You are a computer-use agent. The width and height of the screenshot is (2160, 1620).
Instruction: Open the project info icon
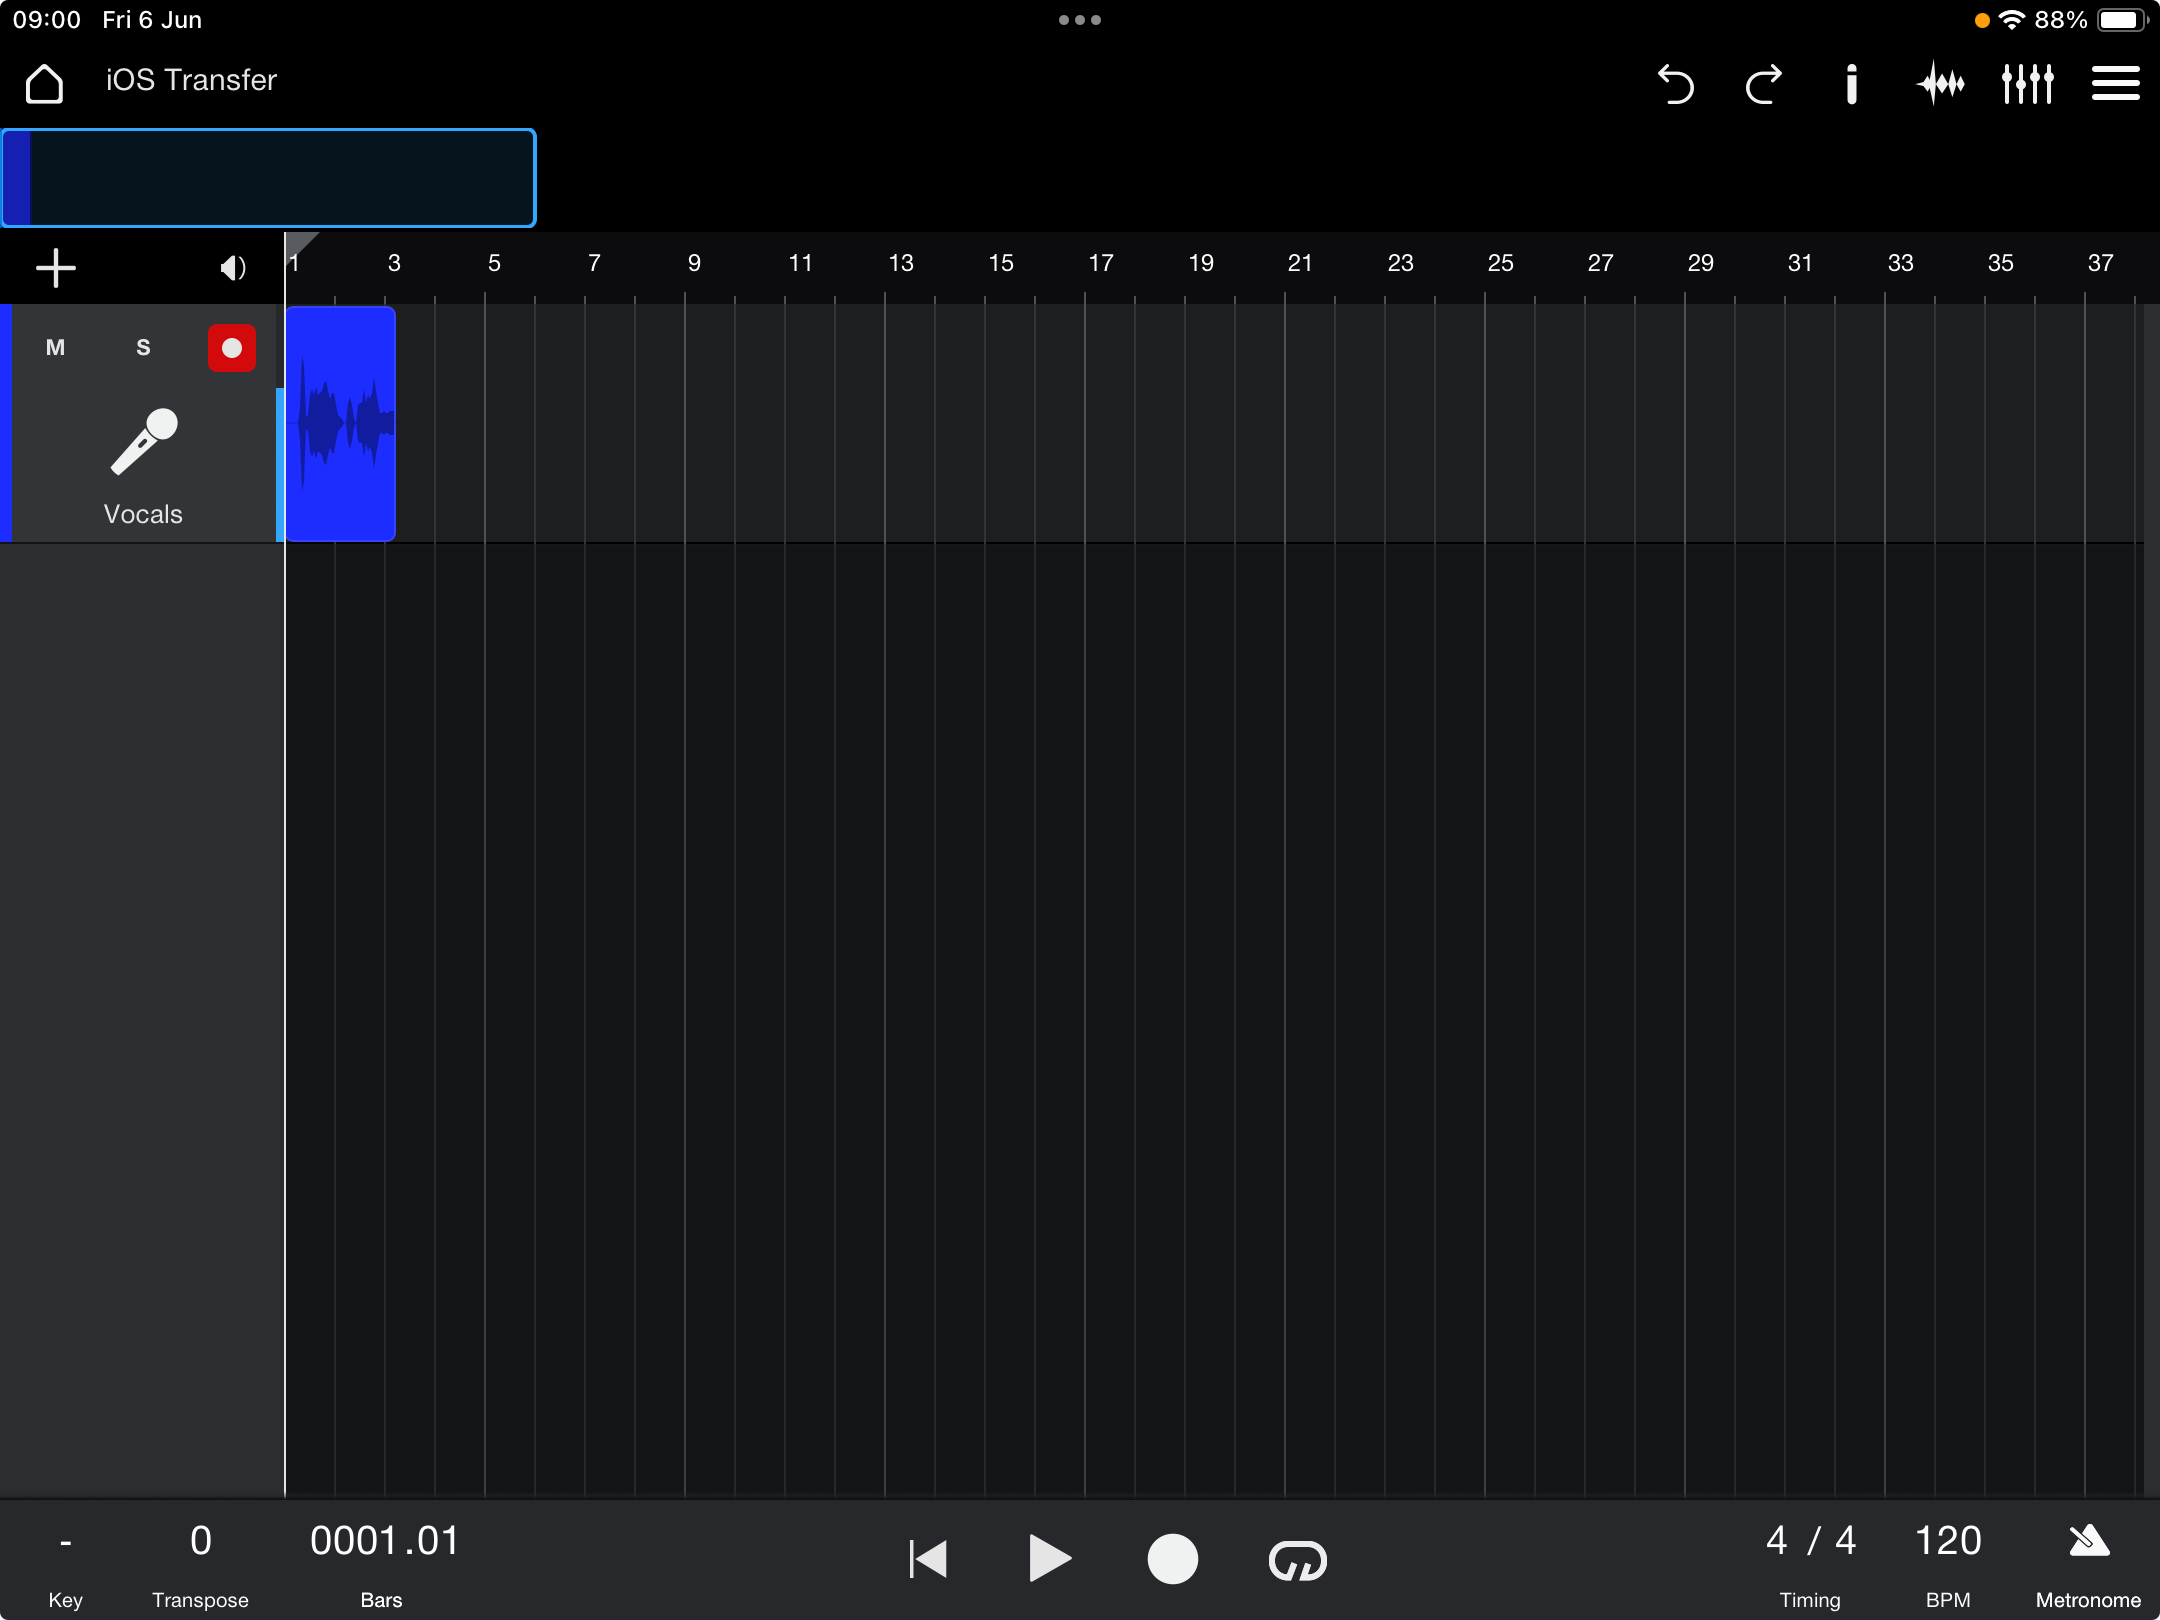[1851, 84]
